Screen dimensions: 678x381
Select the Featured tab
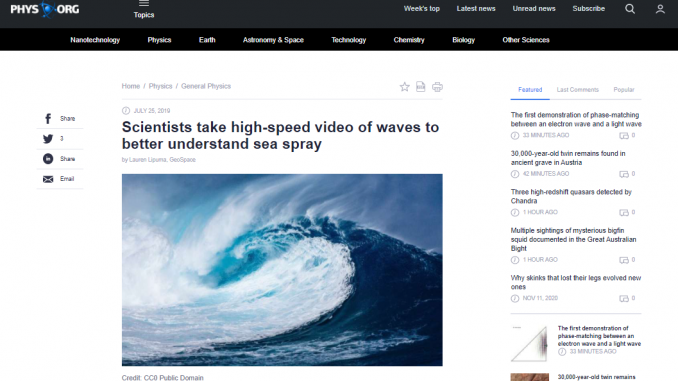(x=530, y=90)
